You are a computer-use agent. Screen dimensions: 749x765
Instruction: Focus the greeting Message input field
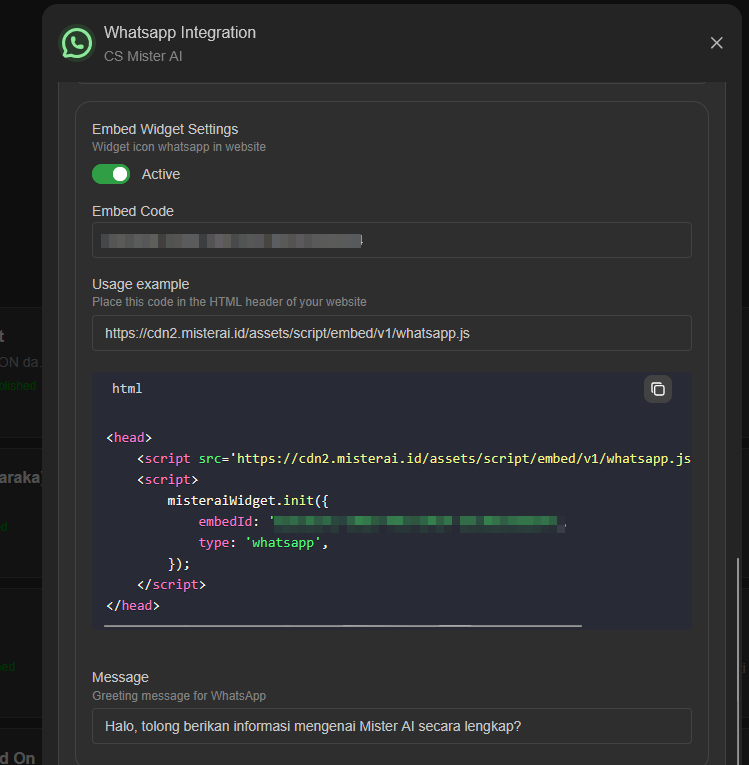(391, 726)
